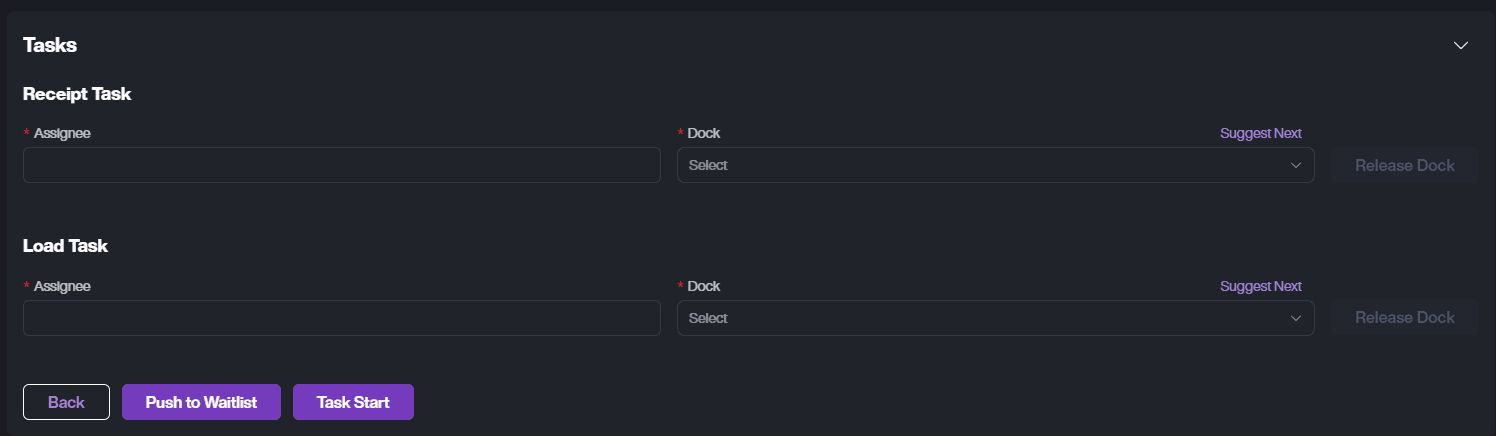This screenshot has width=1496, height=436.
Task: Click Suggest Next for Load Task dock
Action: (1260, 286)
